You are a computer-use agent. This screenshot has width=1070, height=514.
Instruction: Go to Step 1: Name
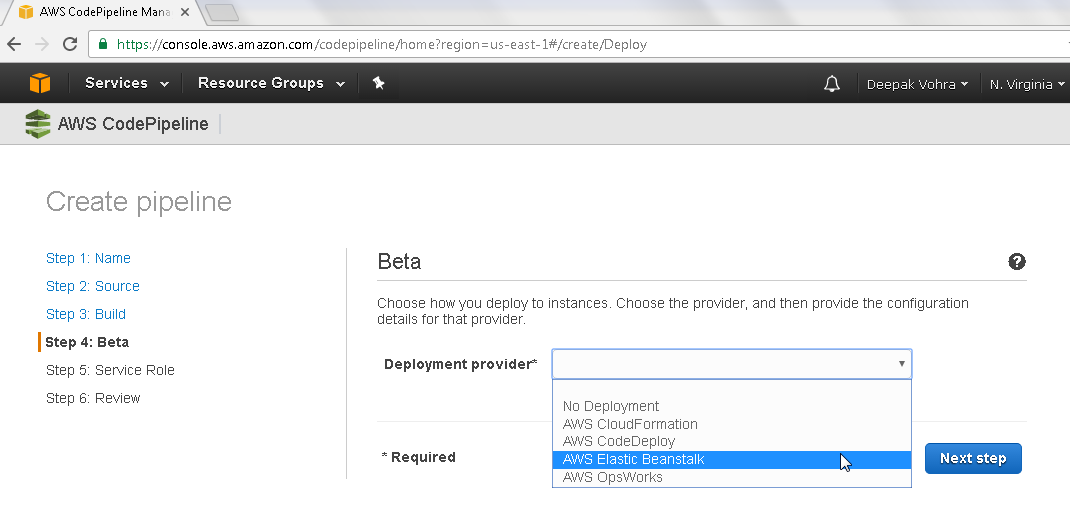(x=88, y=258)
